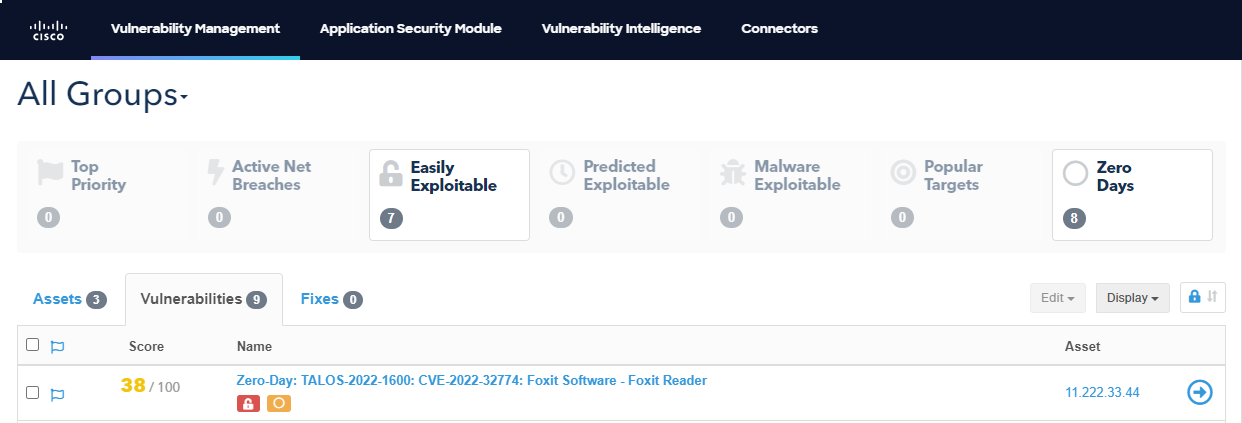Click asset link 11.222.33.44

click(1102, 393)
